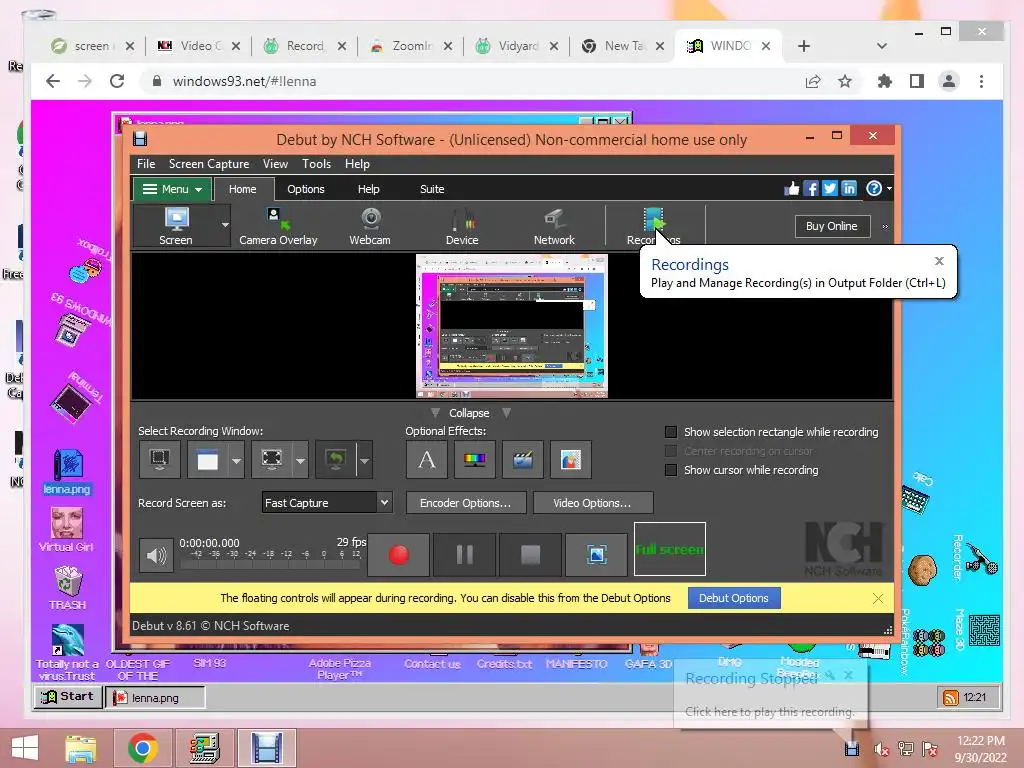Open color adjustments effect

tap(475, 460)
